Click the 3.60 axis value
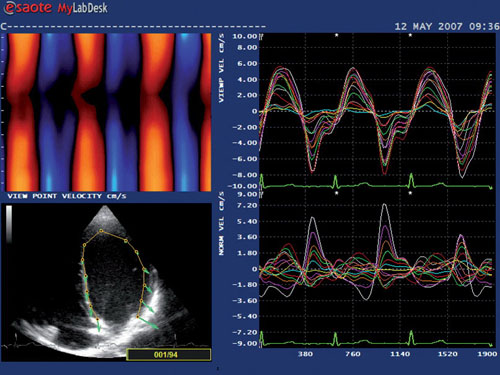 tap(247, 237)
